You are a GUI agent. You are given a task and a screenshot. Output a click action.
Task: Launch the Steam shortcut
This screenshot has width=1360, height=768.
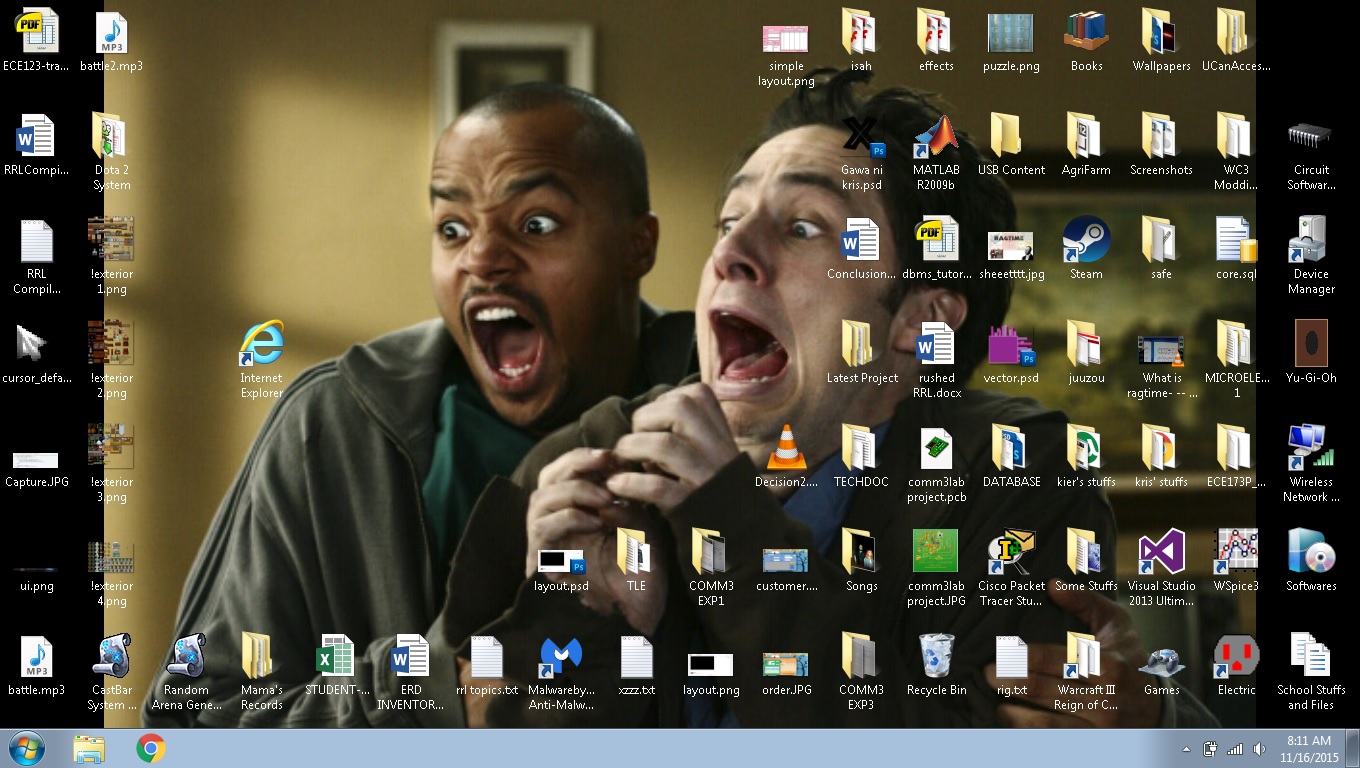click(x=1086, y=241)
